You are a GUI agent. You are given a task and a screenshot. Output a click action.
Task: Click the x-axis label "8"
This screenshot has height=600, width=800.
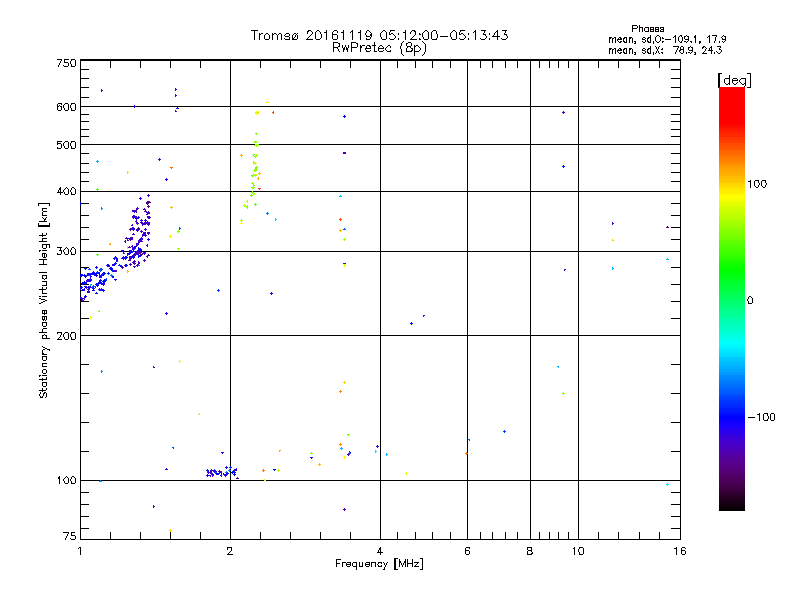tap(530, 551)
